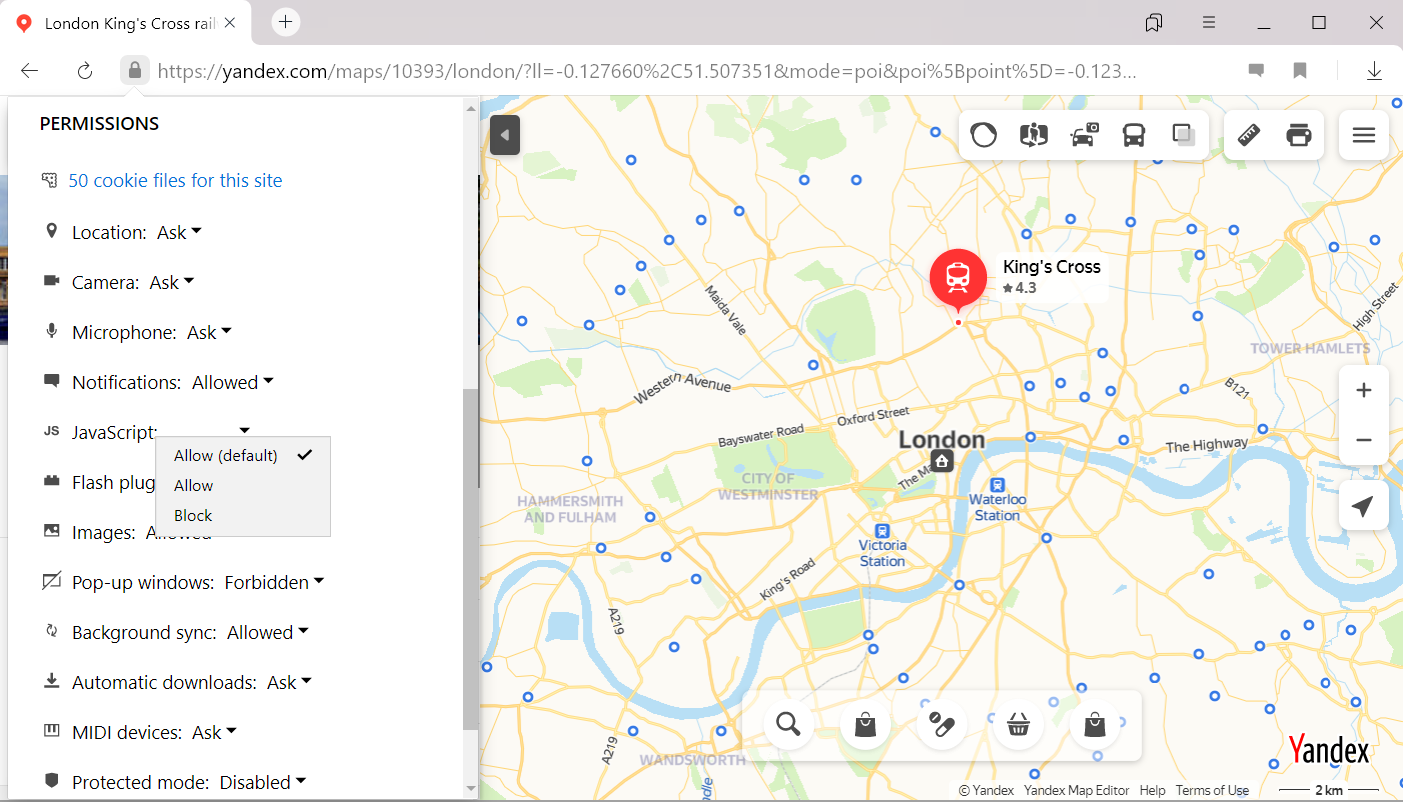The image size is (1403, 802).
Task: Choose Block option for JavaScript
Action: click(243, 515)
